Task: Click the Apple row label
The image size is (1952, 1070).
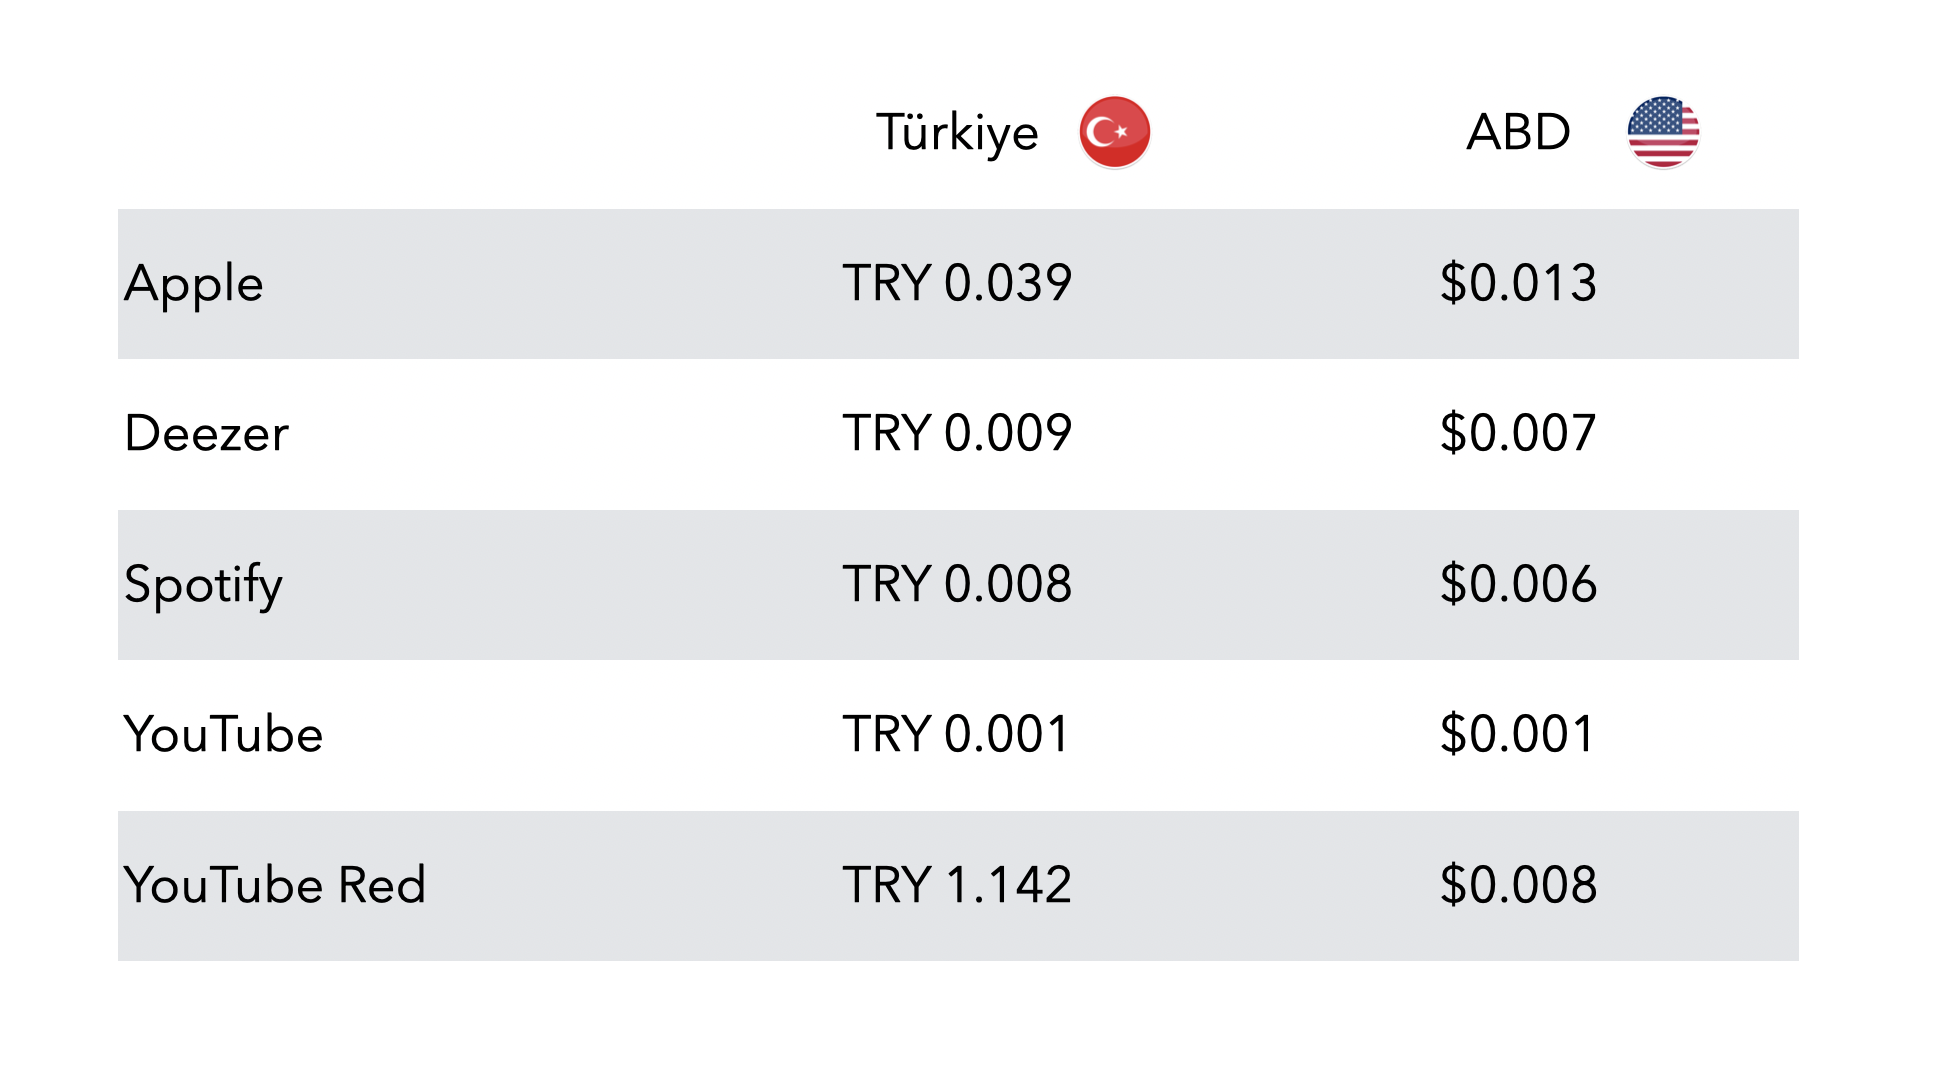Action: [x=194, y=284]
